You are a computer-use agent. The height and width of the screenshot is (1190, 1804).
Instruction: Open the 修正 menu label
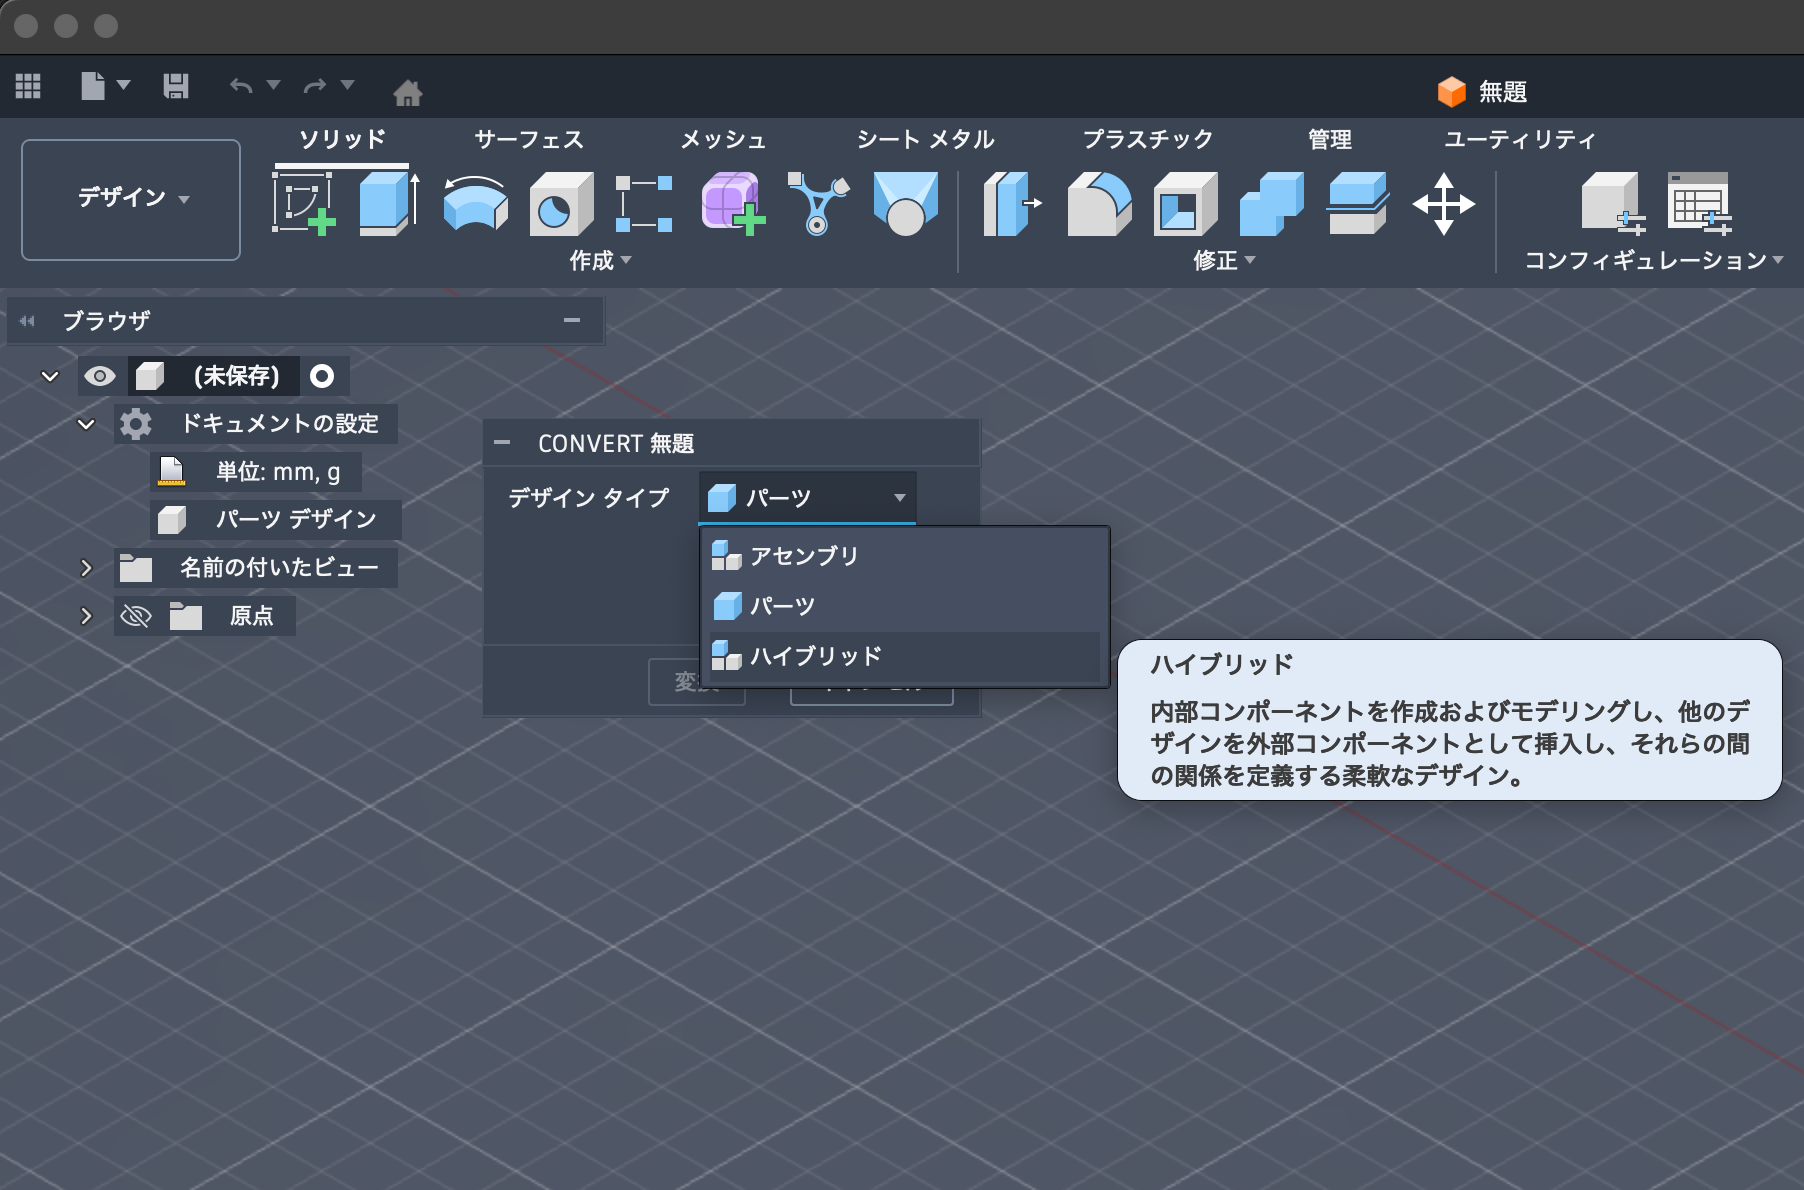pyautogui.click(x=1223, y=260)
